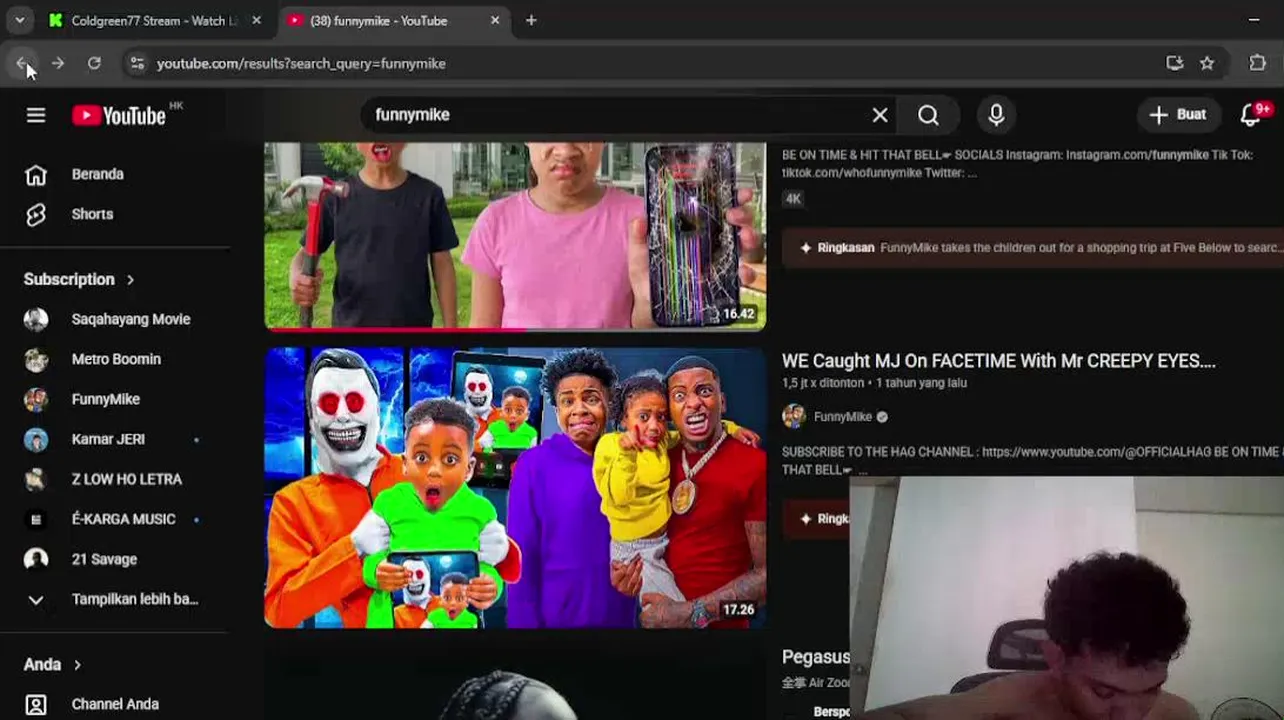Click the Metro Boomin avatar icon
Image resolution: width=1284 pixels, height=720 pixels.
pyautogui.click(x=36, y=359)
